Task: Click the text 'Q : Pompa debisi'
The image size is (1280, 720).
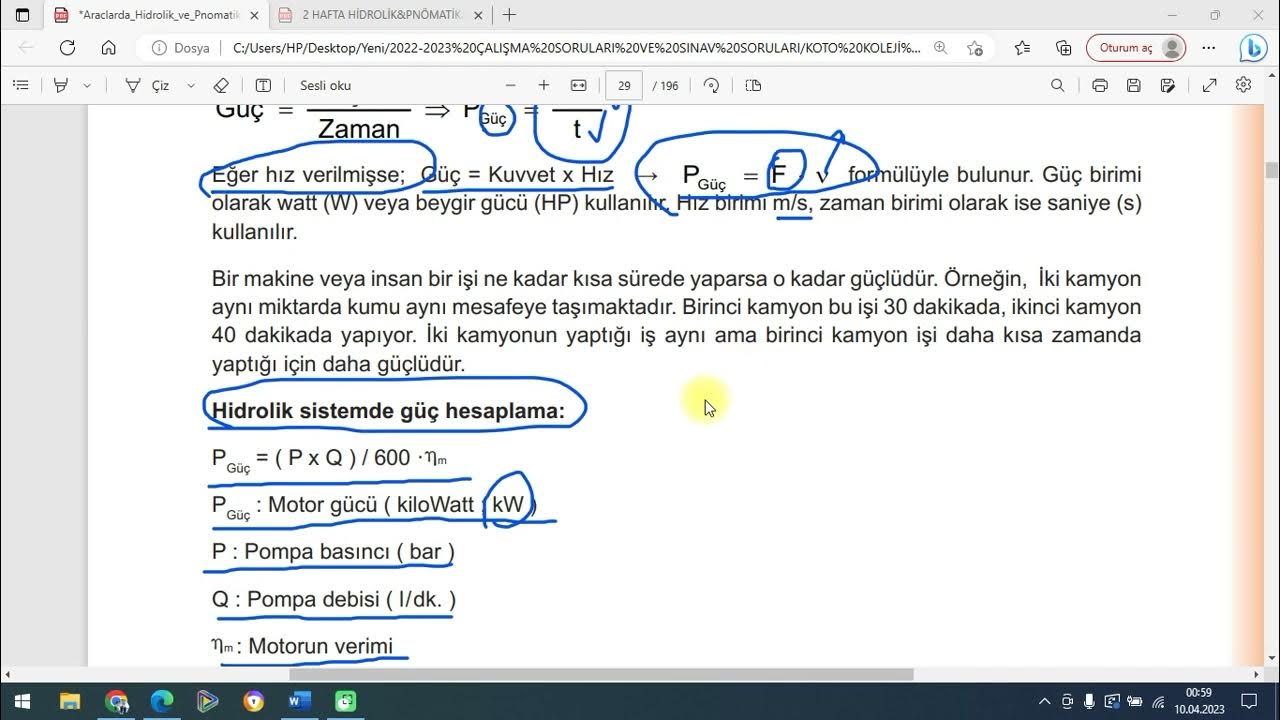Action: tap(296, 599)
